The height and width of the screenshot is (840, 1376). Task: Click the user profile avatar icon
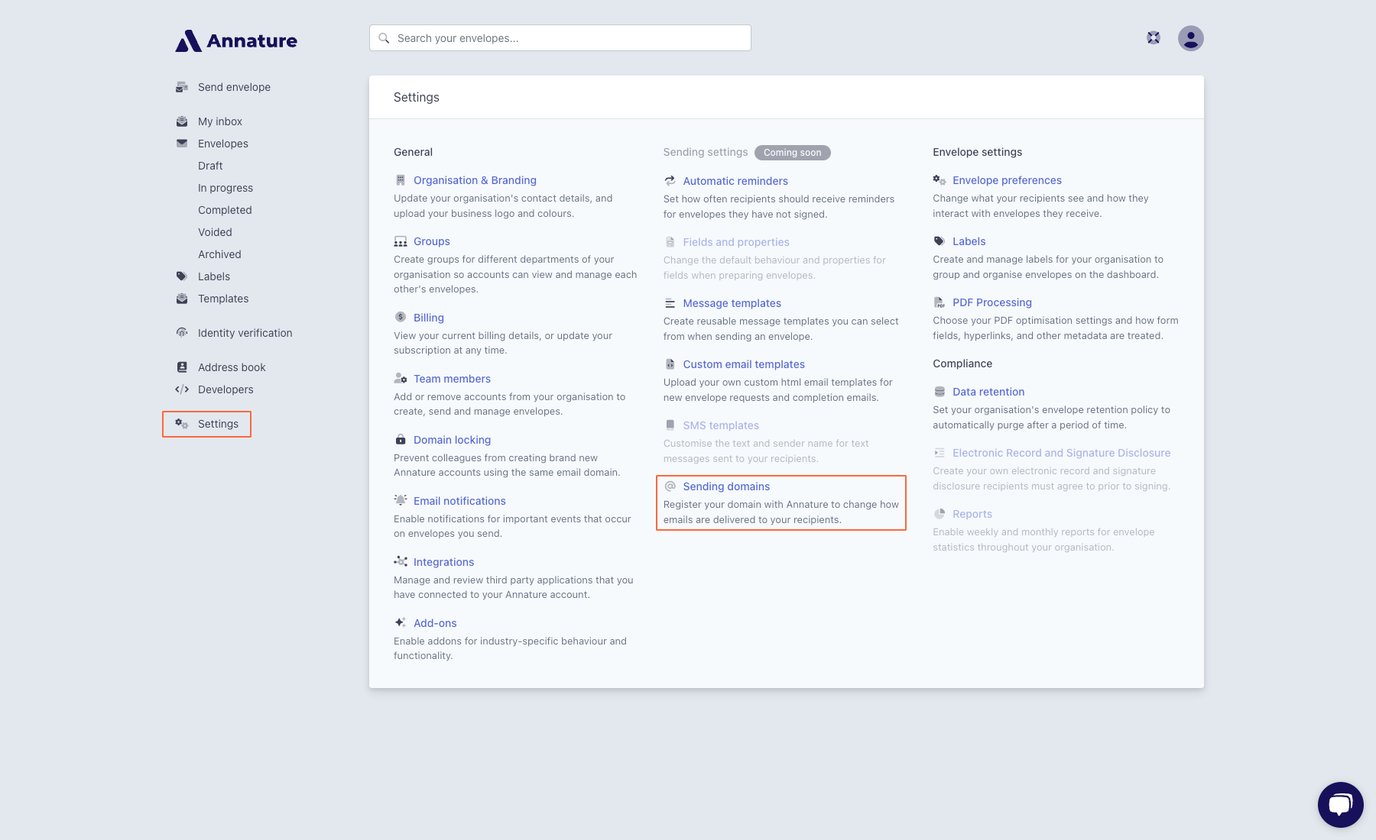click(1190, 38)
